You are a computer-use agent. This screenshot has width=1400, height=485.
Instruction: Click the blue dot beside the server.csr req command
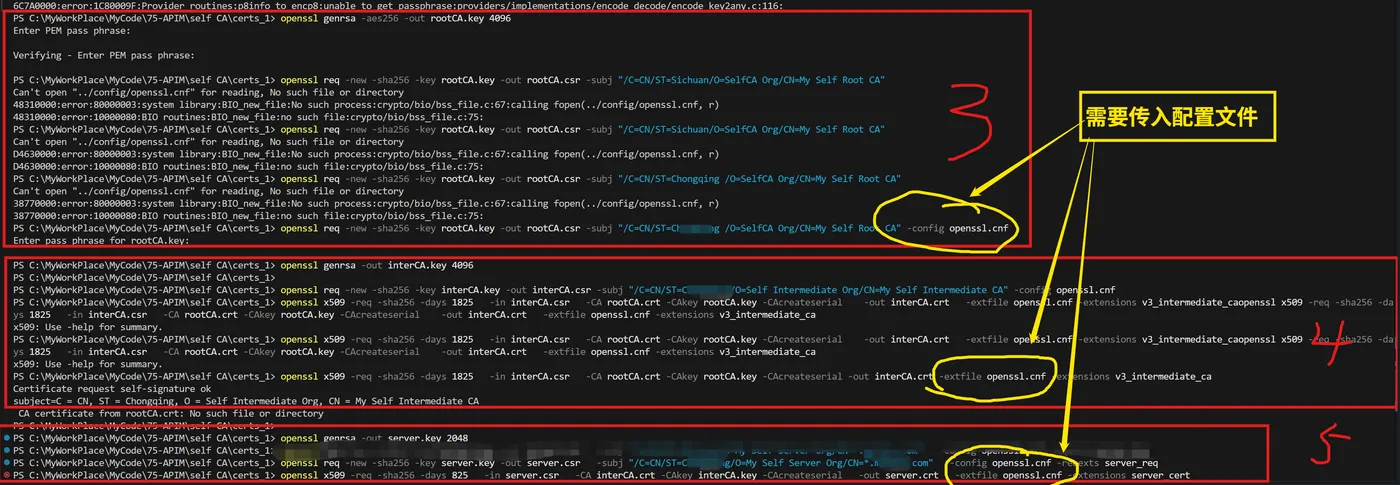[8, 463]
